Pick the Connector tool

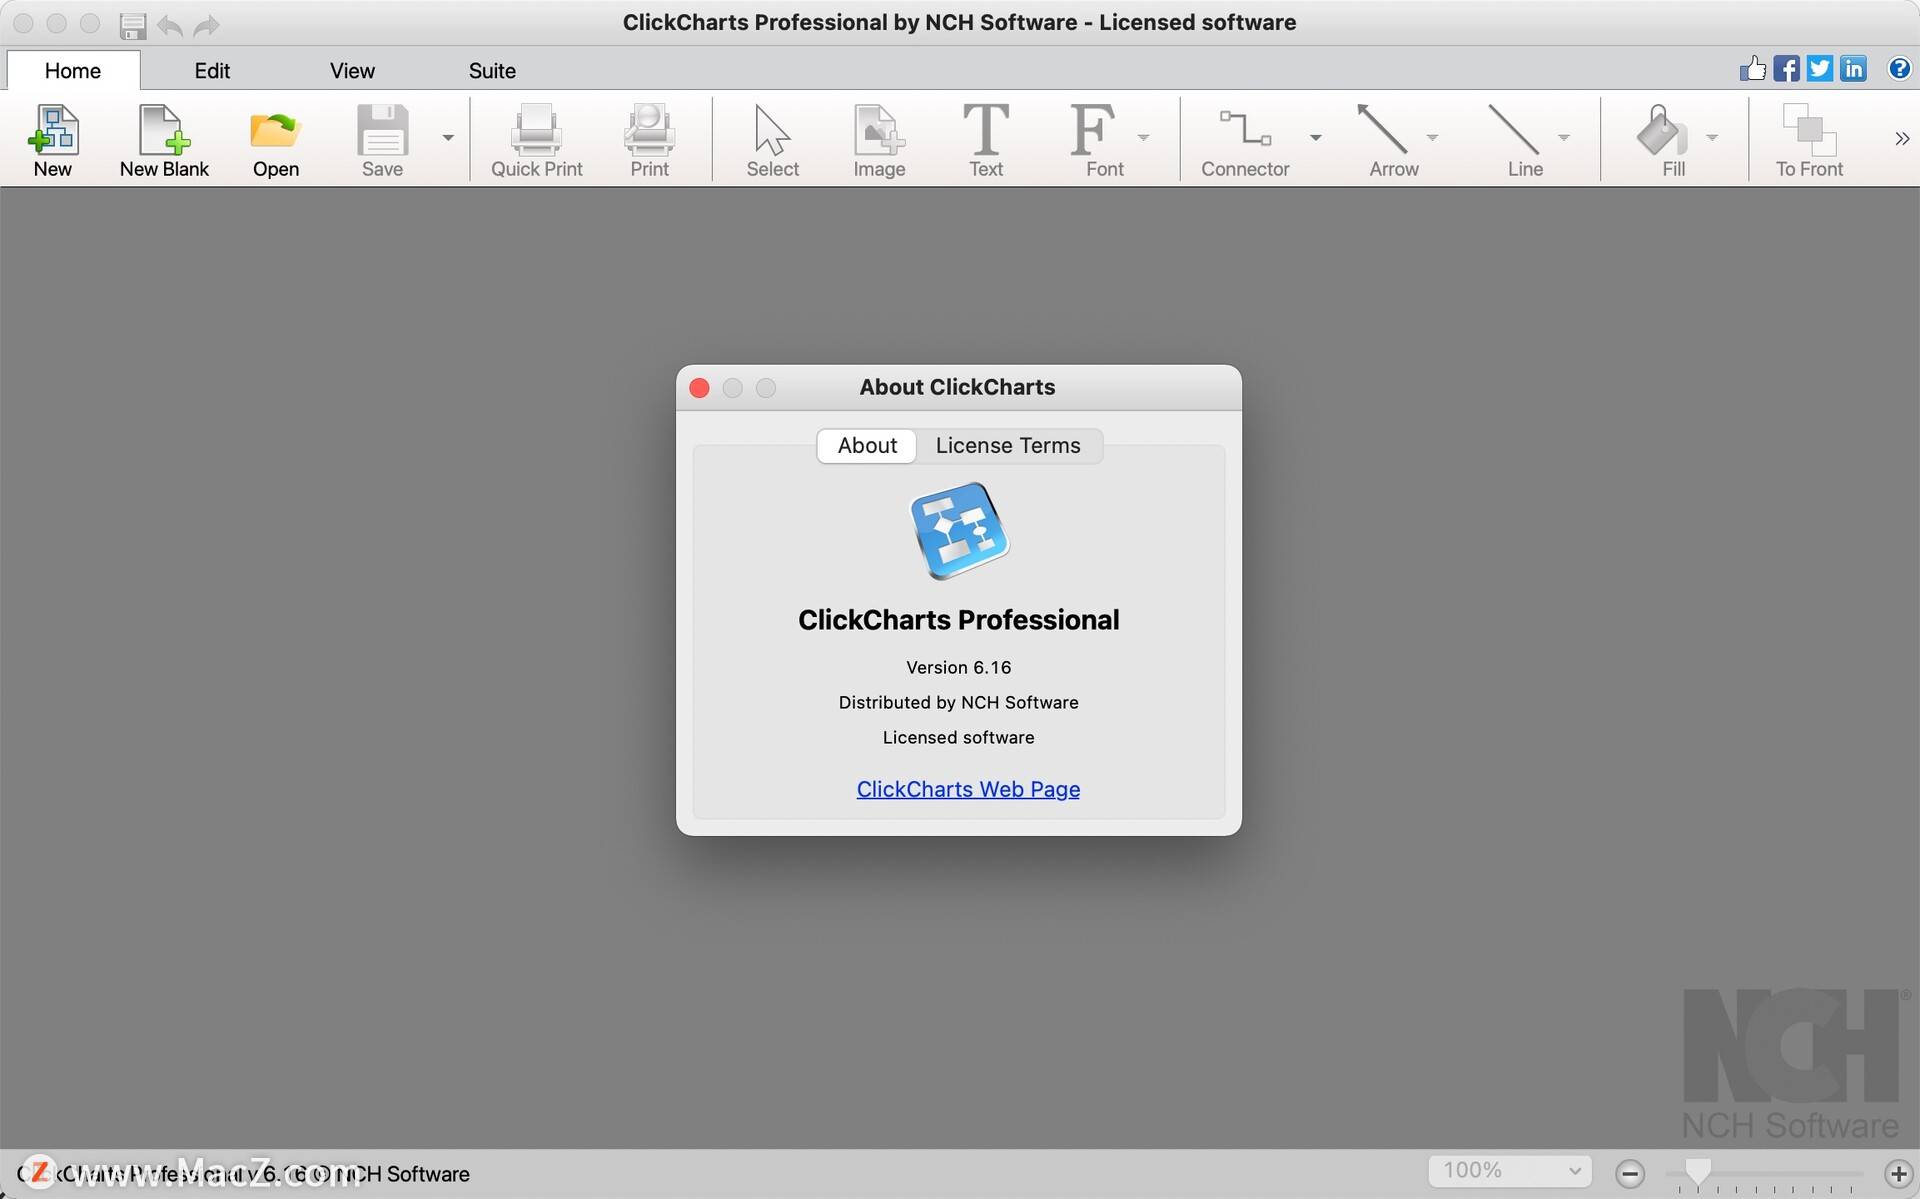pos(1243,140)
